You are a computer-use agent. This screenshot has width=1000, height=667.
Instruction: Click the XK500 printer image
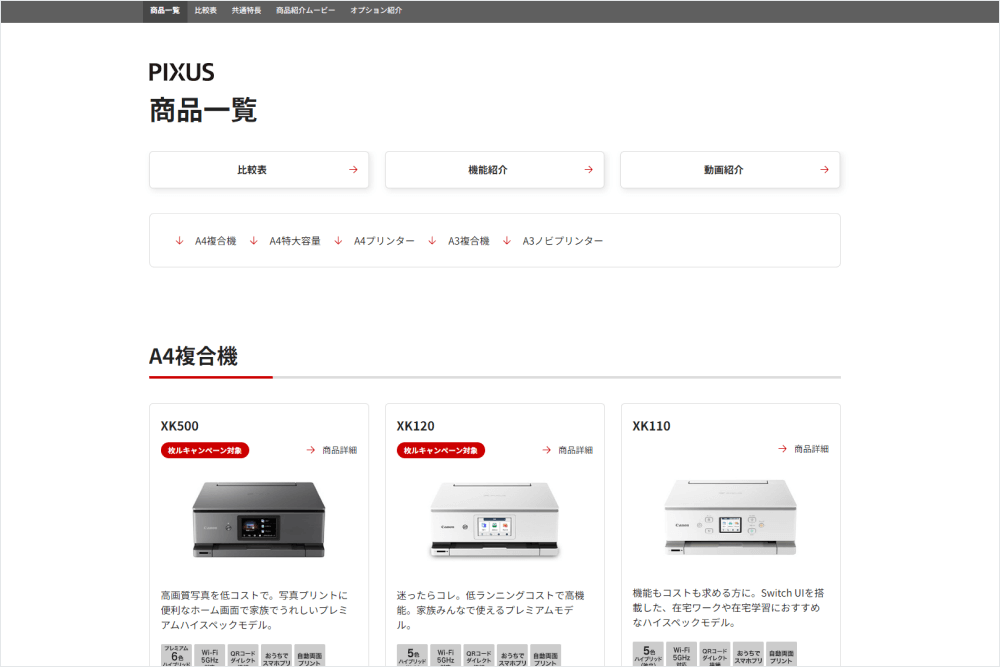pyautogui.click(x=259, y=520)
